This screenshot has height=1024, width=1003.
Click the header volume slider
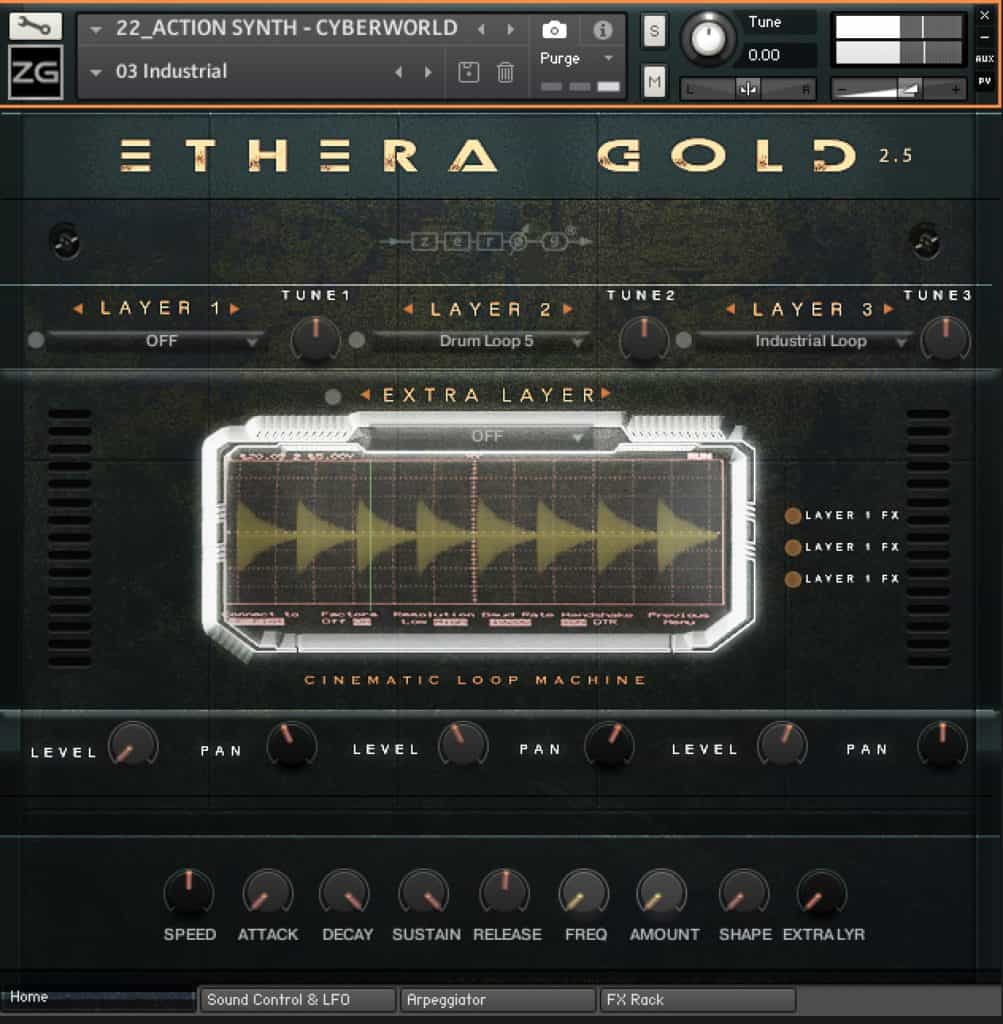pos(899,89)
